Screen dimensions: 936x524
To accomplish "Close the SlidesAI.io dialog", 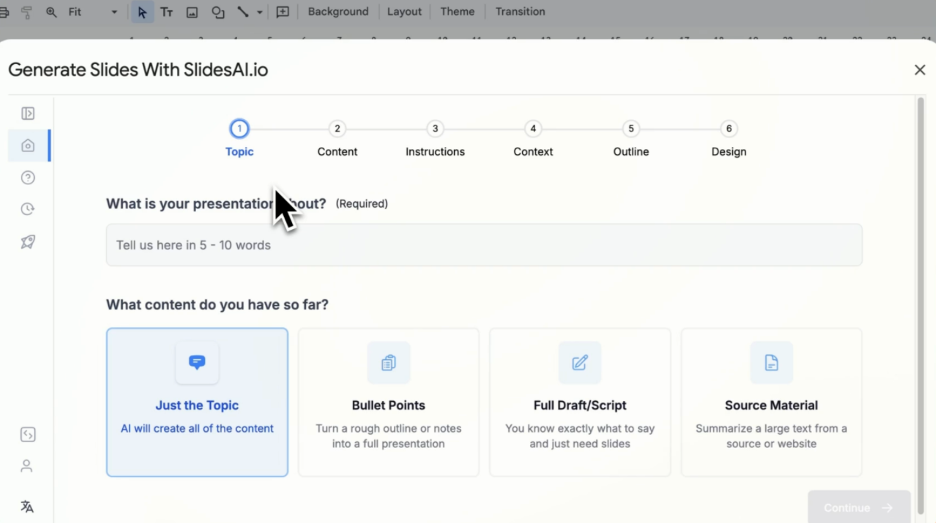I will [920, 70].
